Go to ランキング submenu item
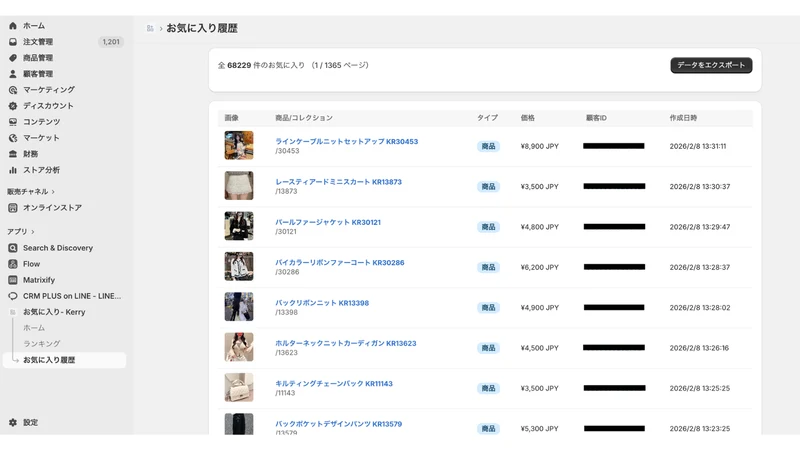 [42, 344]
